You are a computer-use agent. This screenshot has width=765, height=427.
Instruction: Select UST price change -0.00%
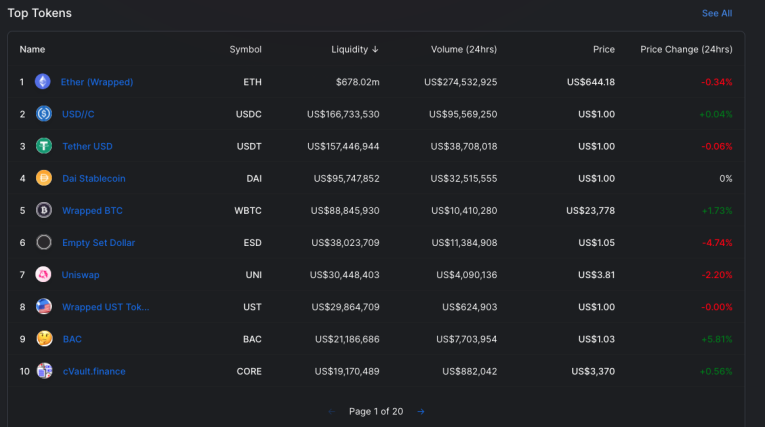point(717,307)
